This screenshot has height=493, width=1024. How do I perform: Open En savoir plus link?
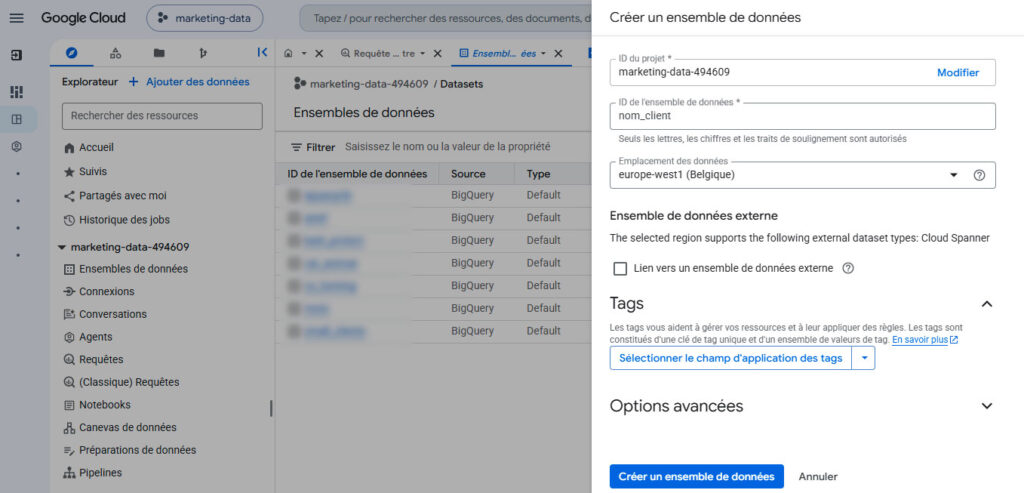click(x=925, y=340)
